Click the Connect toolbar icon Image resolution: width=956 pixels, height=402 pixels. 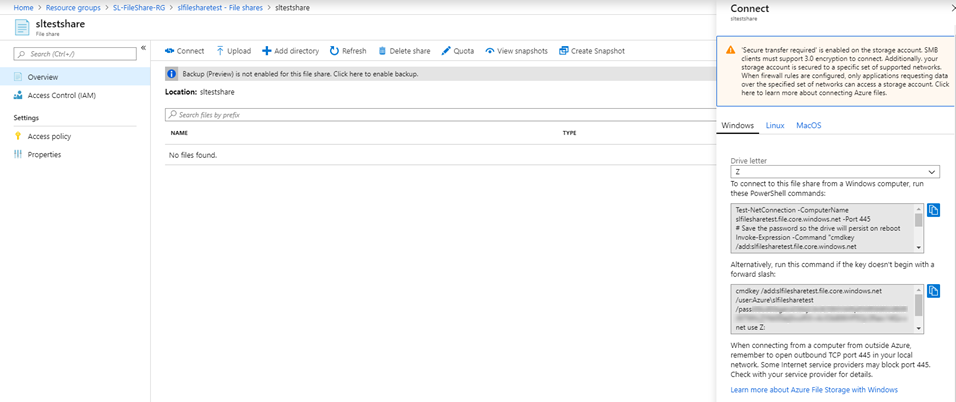(x=169, y=51)
